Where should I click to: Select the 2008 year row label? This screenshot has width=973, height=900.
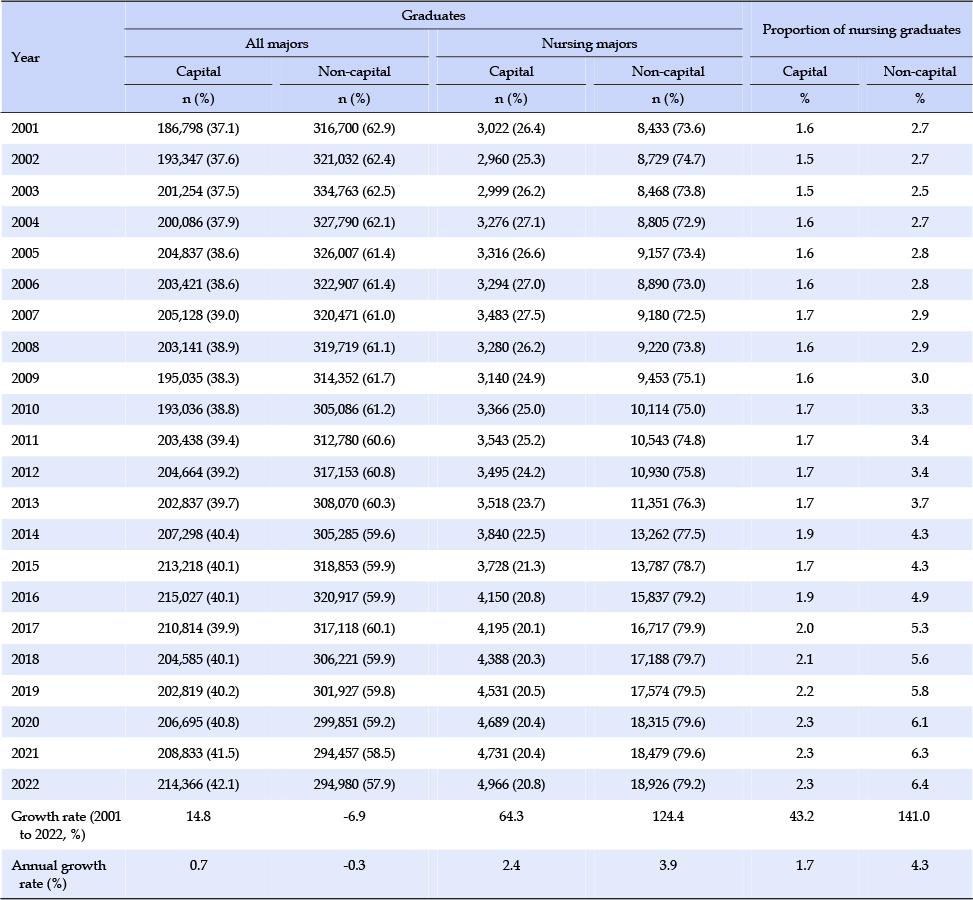click(x=25, y=347)
